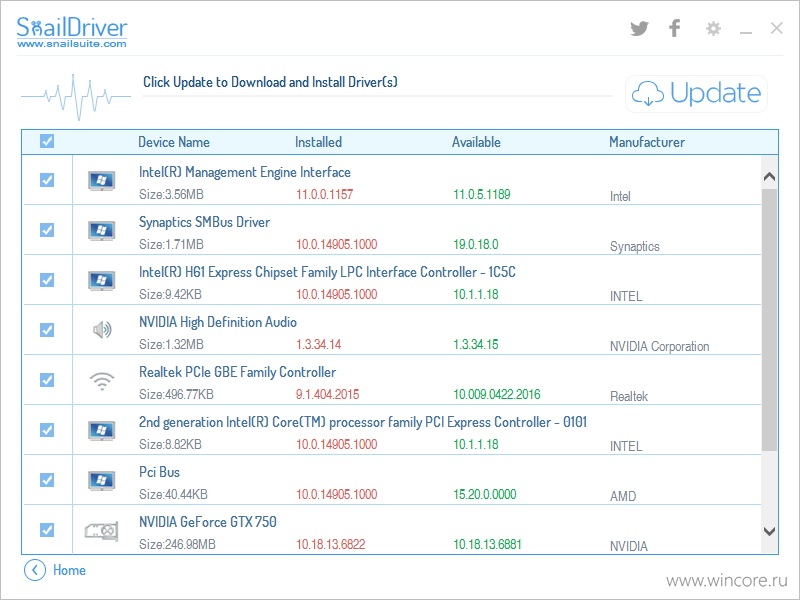Click the Available column header
This screenshot has width=800, height=600.
click(476, 142)
